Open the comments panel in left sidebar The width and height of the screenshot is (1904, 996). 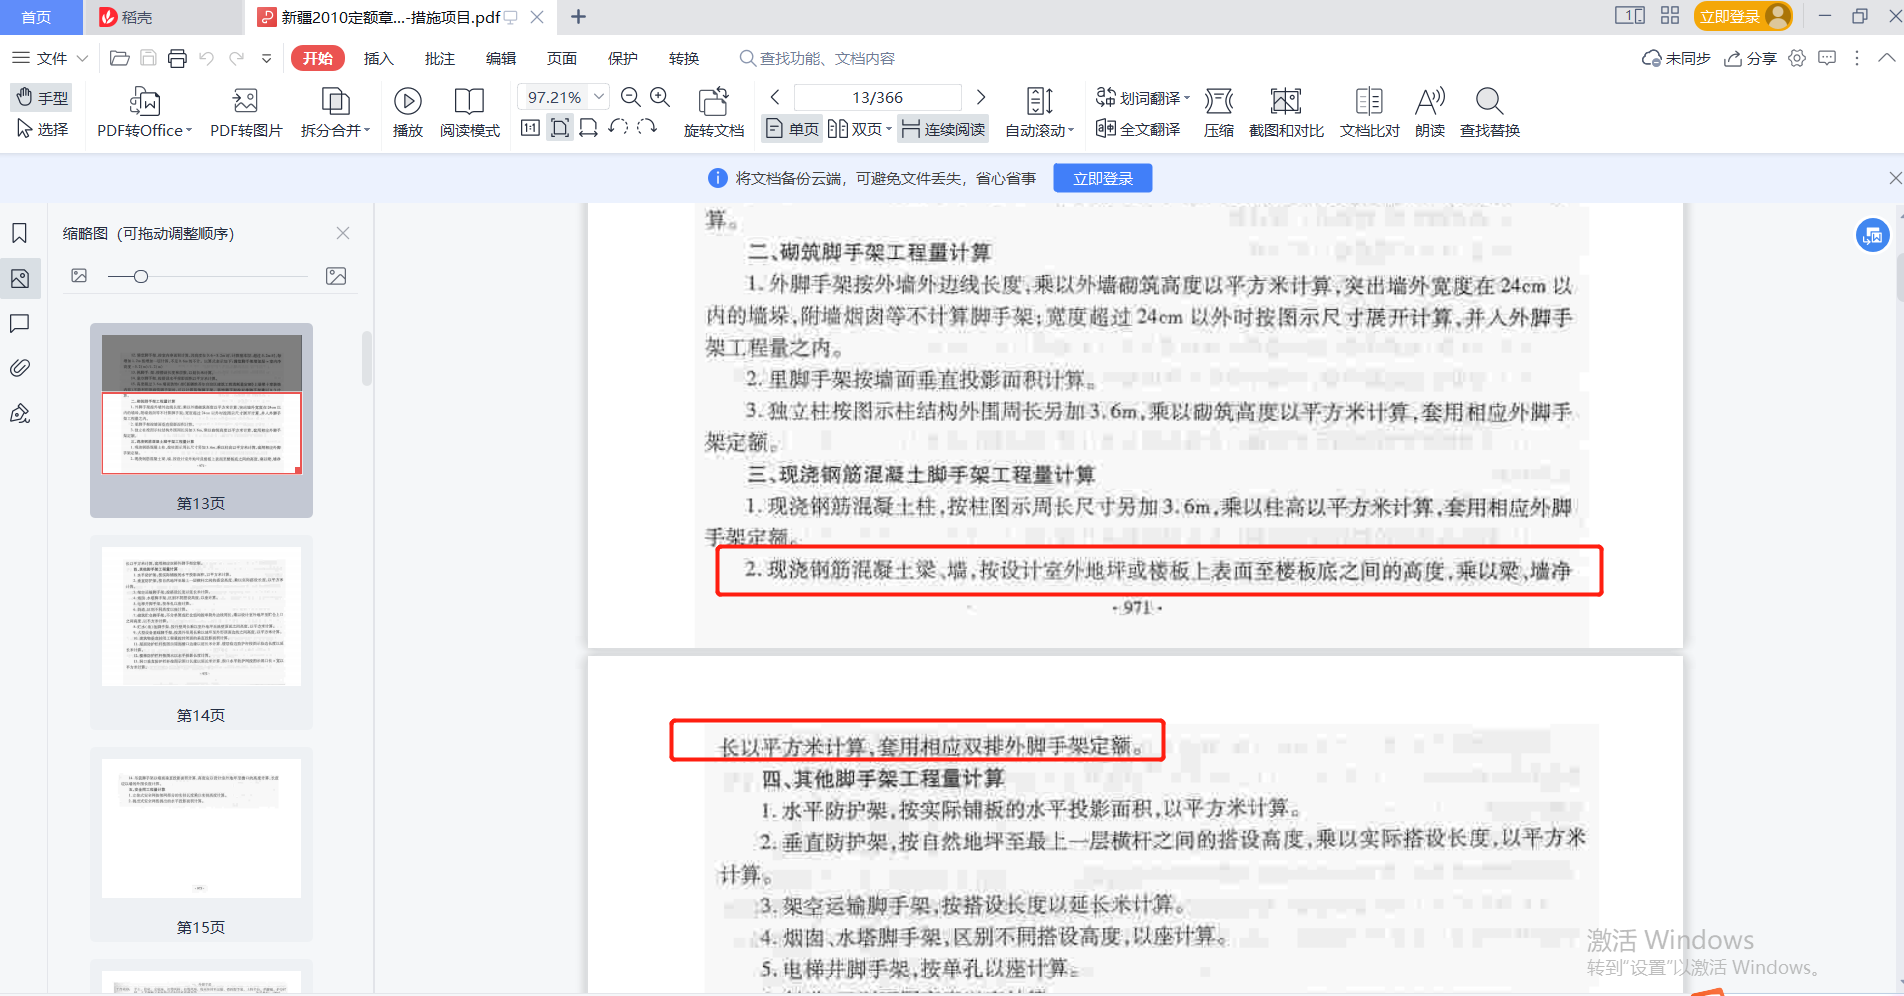[x=20, y=323]
